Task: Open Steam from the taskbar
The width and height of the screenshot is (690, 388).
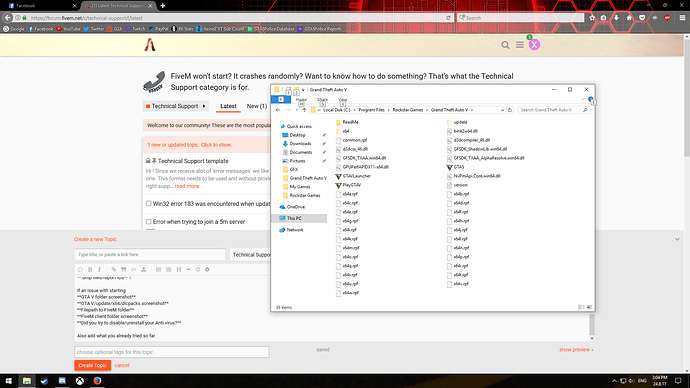Action: coord(44,381)
